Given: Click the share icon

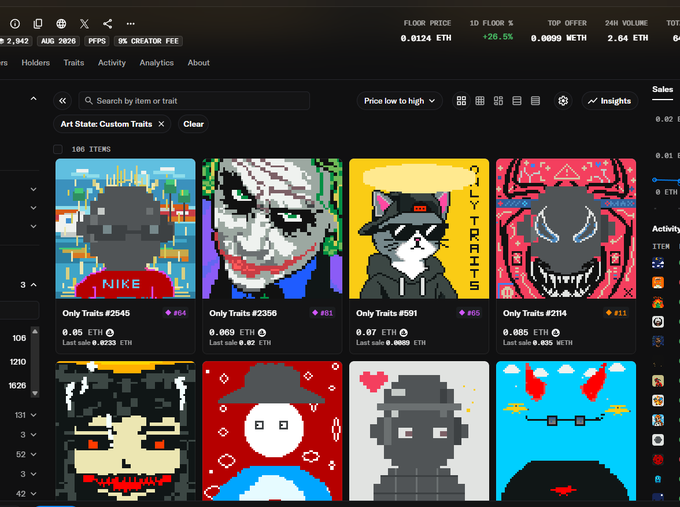Looking at the screenshot, I should tap(108, 23).
